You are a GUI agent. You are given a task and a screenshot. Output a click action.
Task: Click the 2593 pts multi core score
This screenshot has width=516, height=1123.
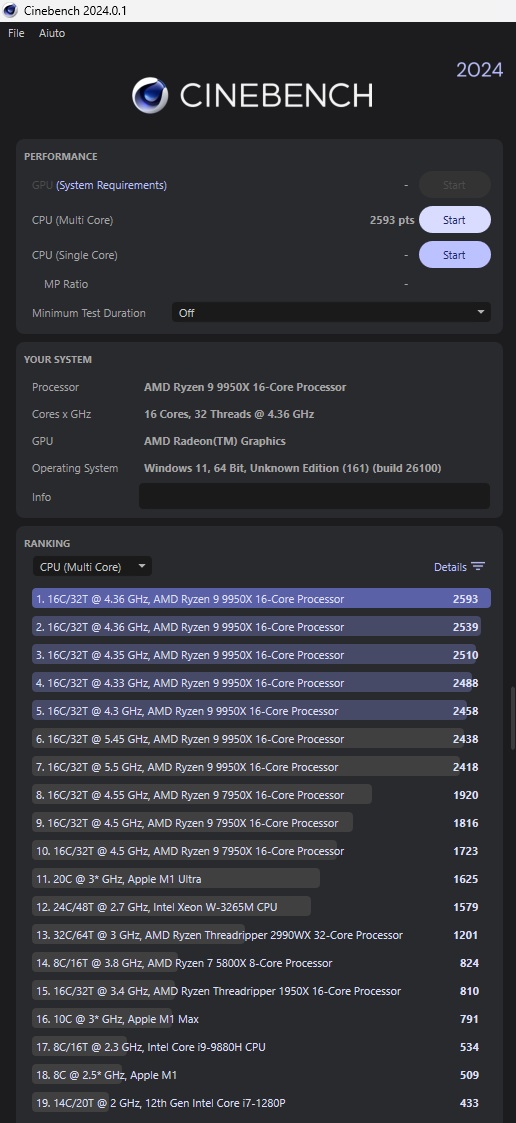pos(392,220)
